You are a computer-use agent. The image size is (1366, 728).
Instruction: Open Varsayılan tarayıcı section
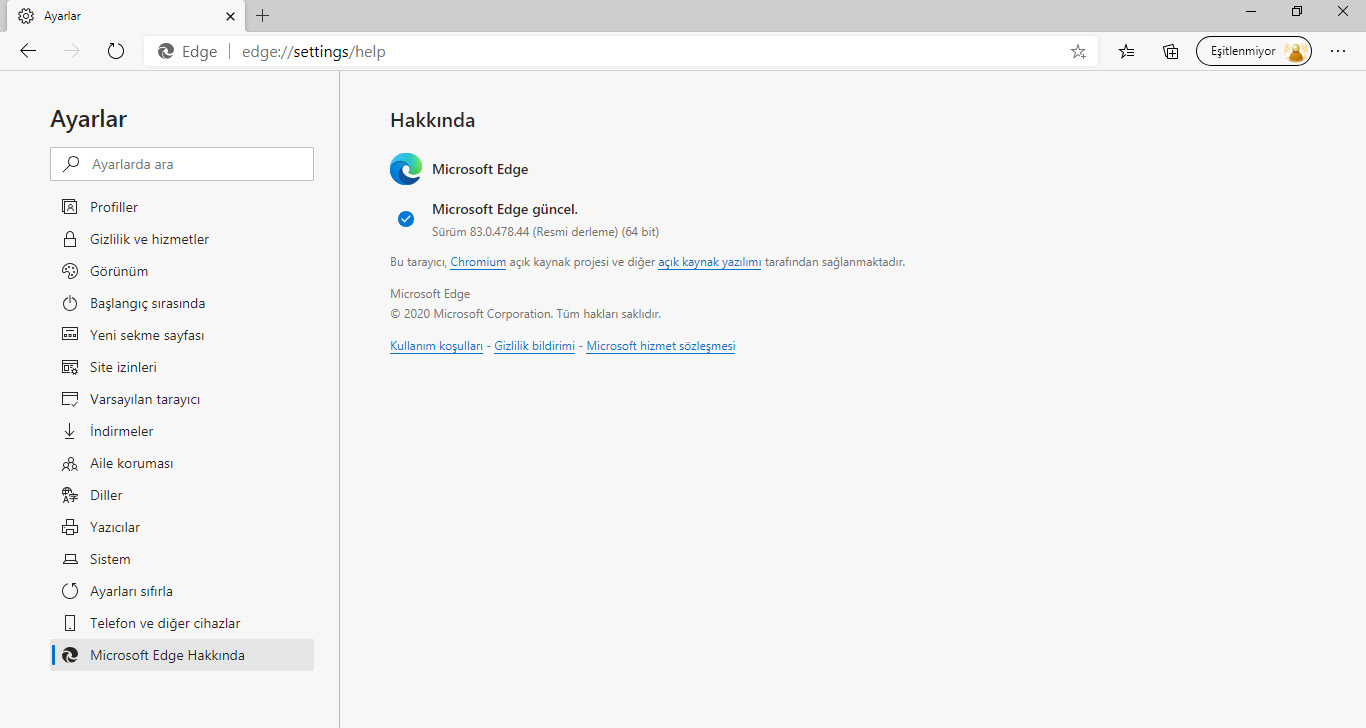pos(182,399)
